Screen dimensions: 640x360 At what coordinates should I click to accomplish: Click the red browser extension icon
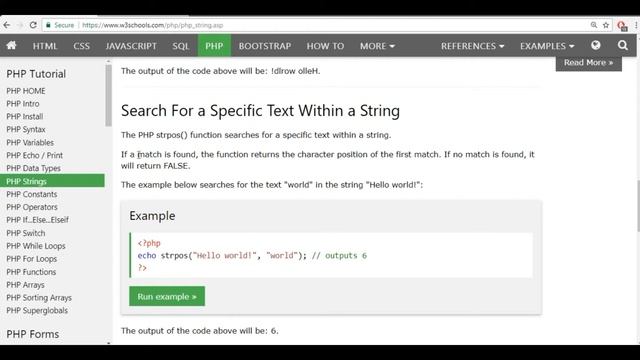622,26
